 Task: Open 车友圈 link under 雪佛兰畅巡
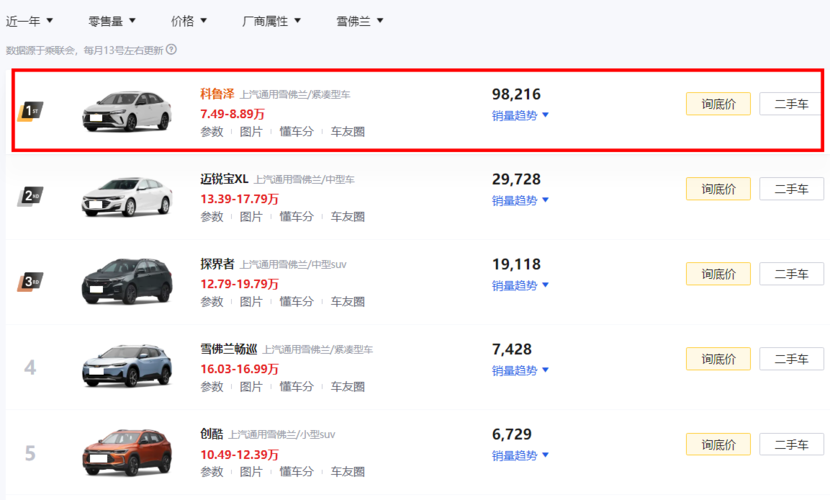click(348, 387)
